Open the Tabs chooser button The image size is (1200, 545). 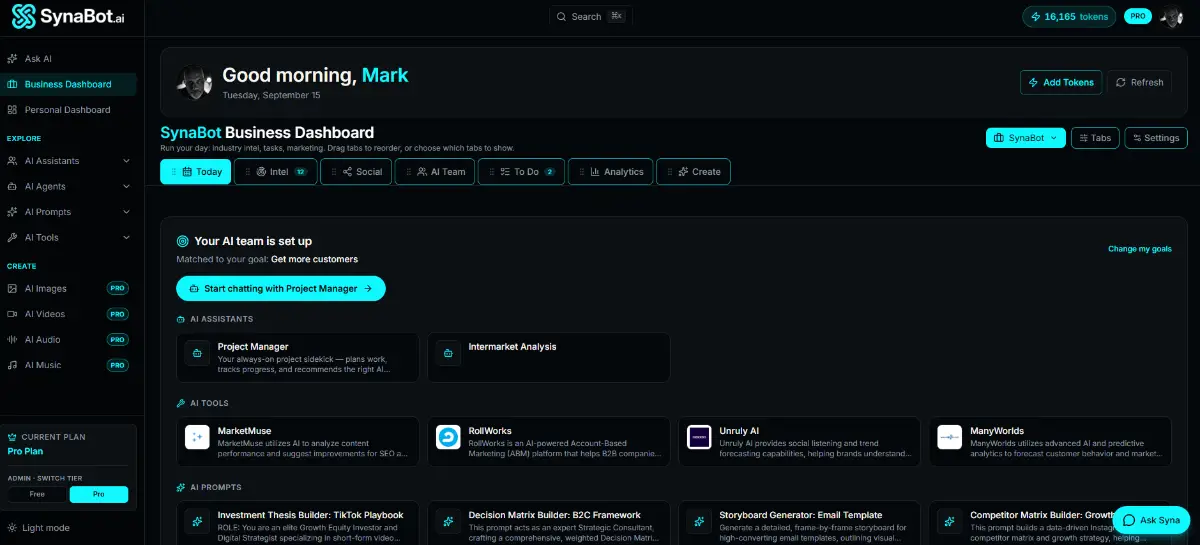click(x=1095, y=138)
